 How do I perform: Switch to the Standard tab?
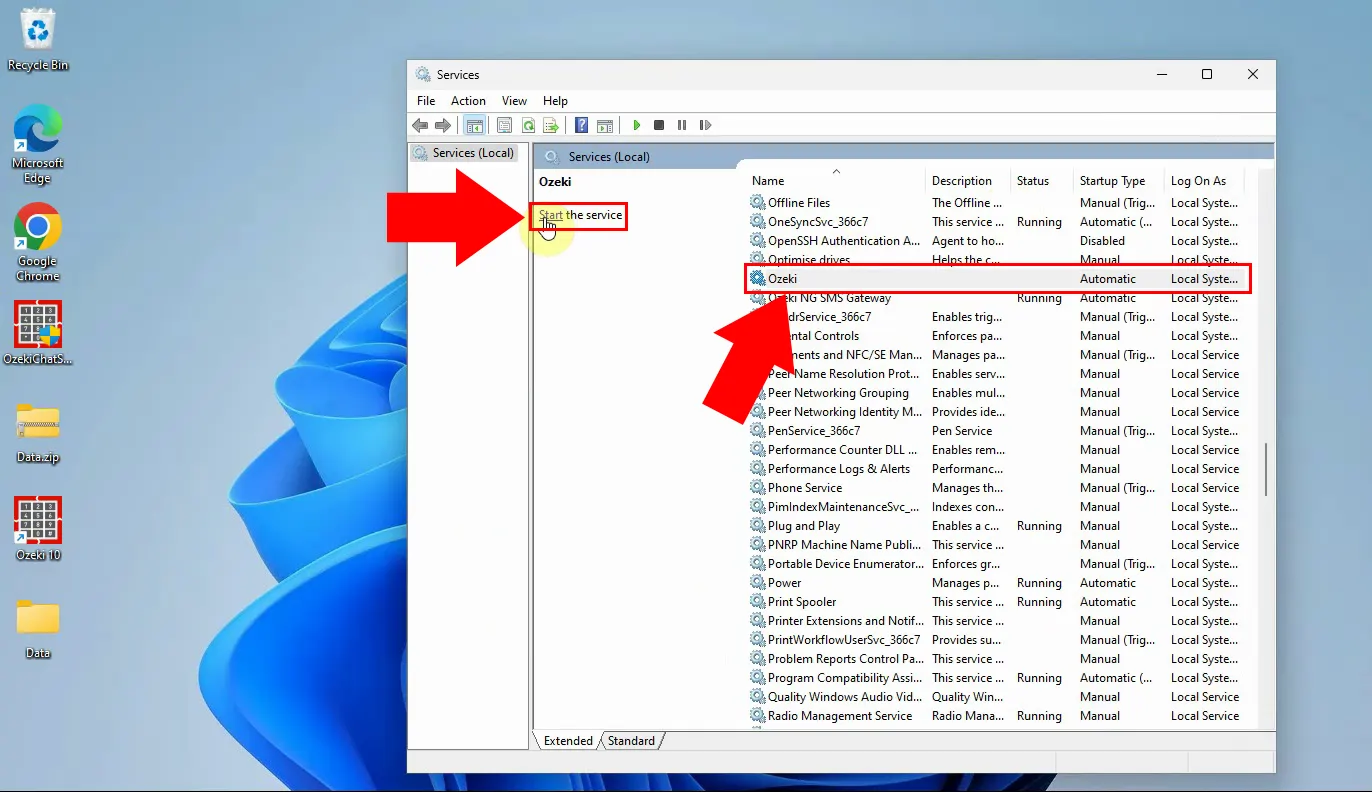click(631, 741)
